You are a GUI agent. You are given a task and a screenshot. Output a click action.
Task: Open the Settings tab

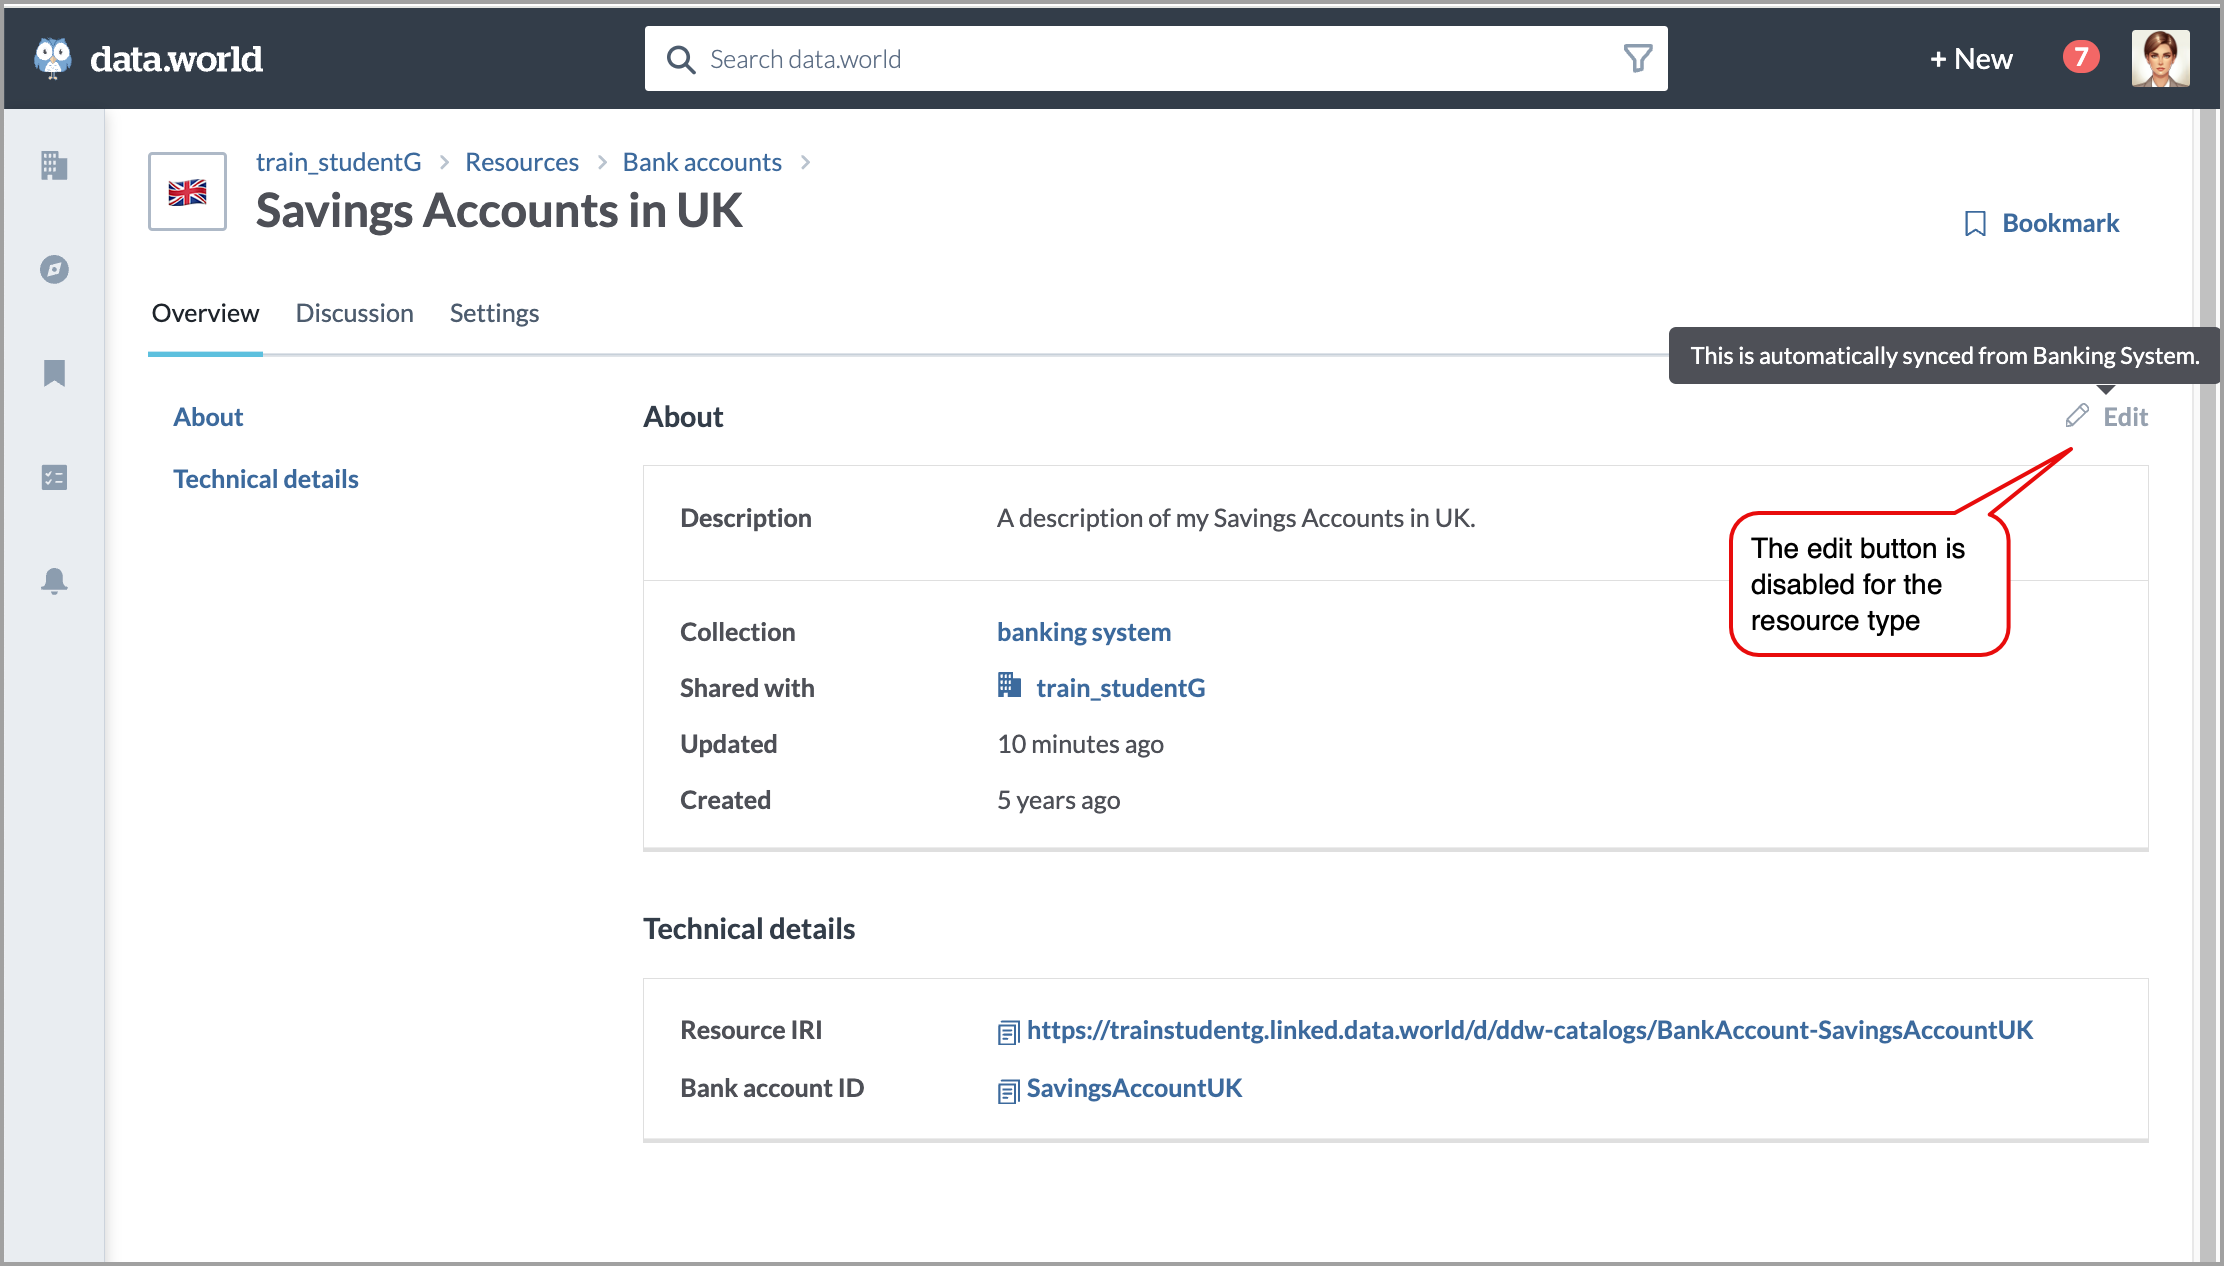coord(494,313)
